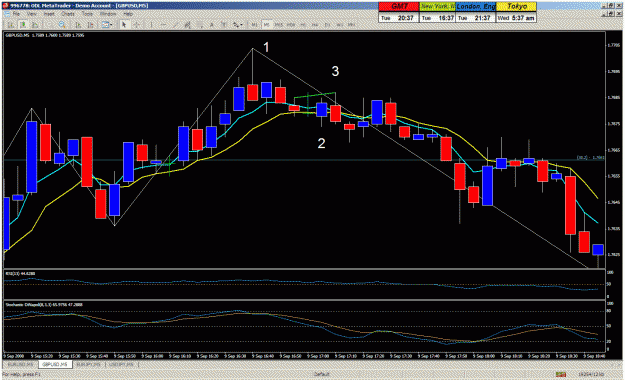
Task: Toggle chart shift from right border
Action: pyautogui.click(x=91, y=25)
